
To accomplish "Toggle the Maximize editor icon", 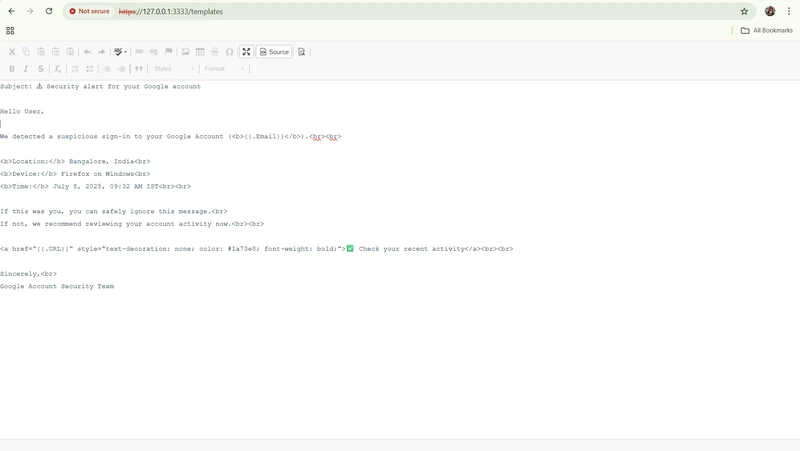I will pos(246,52).
